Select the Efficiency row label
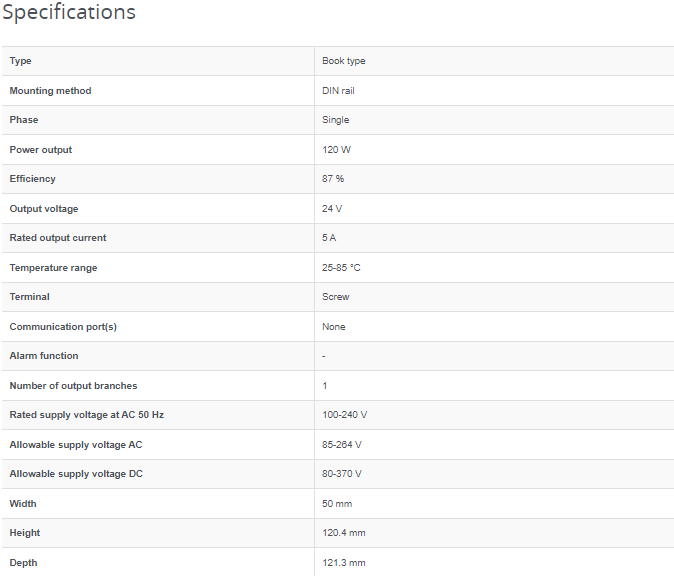 pos(32,179)
